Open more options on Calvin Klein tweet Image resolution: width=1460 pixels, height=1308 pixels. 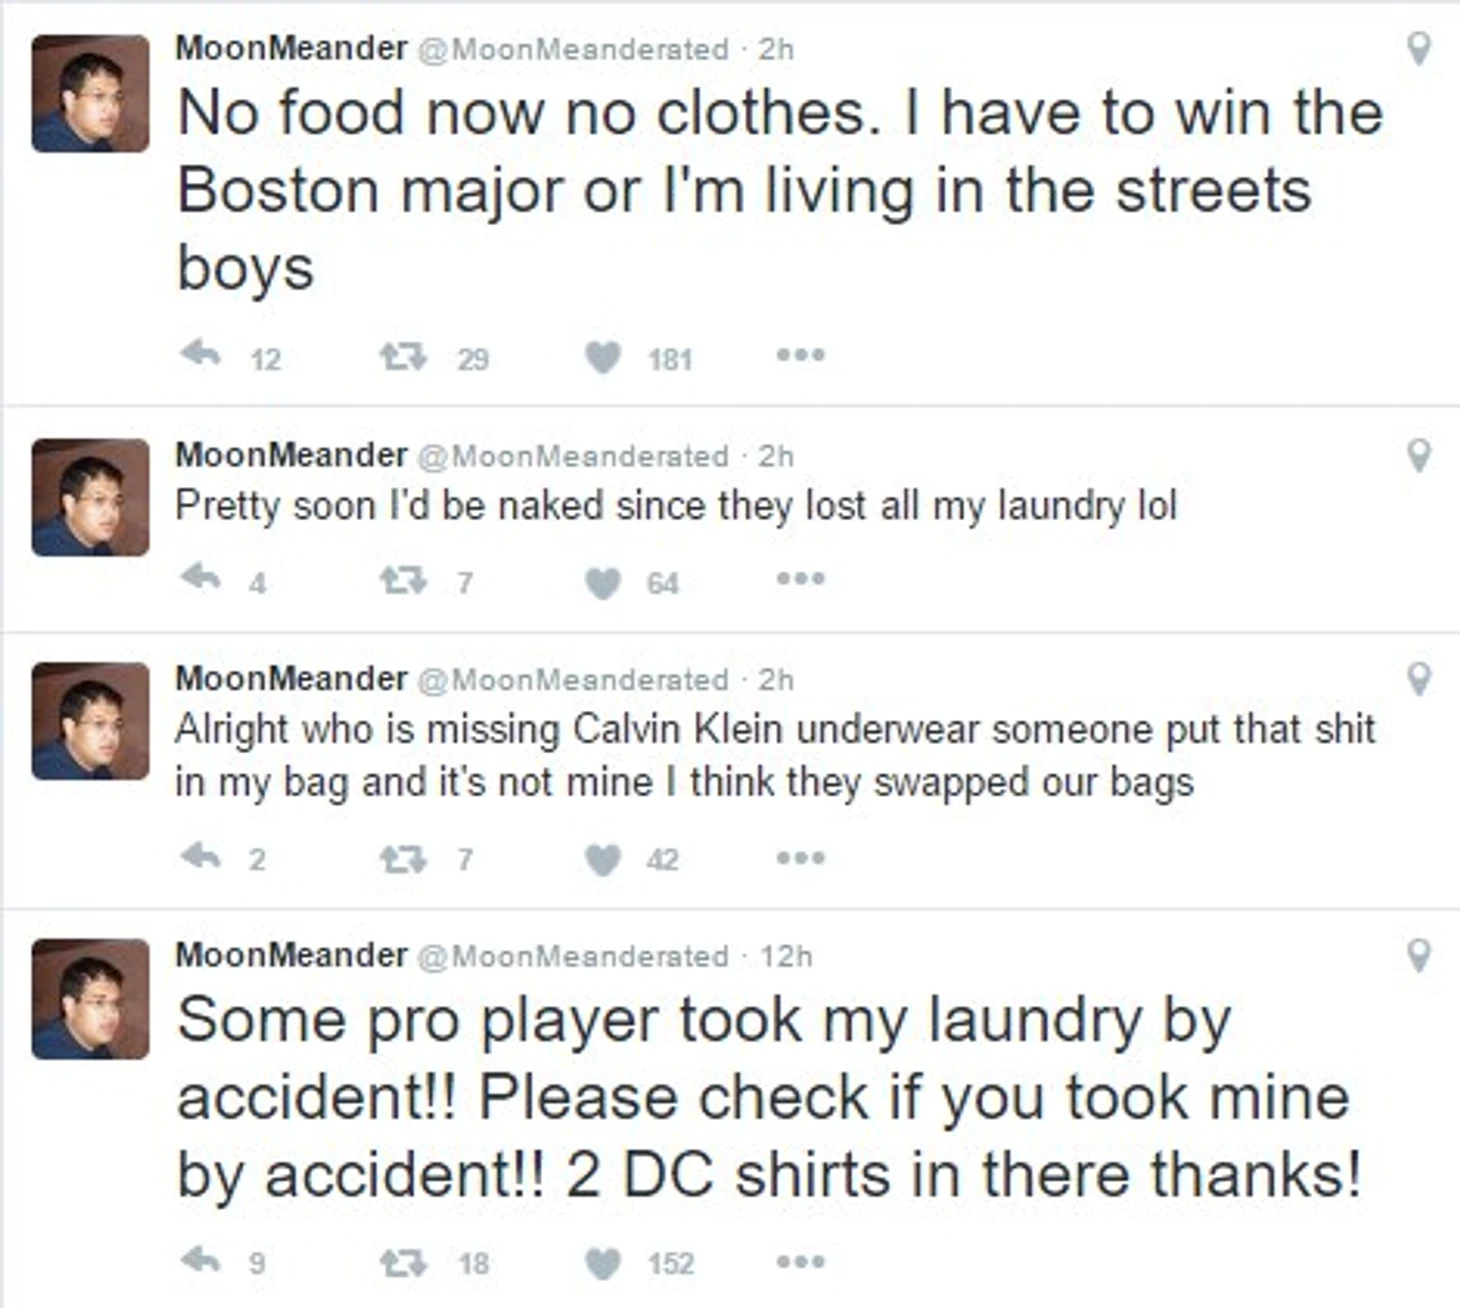click(801, 857)
